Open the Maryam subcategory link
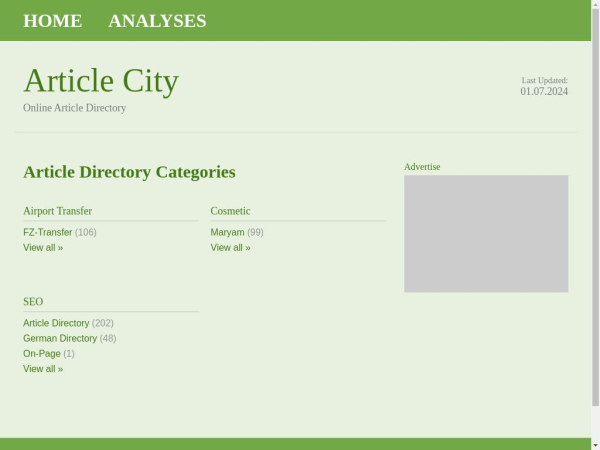 click(227, 232)
